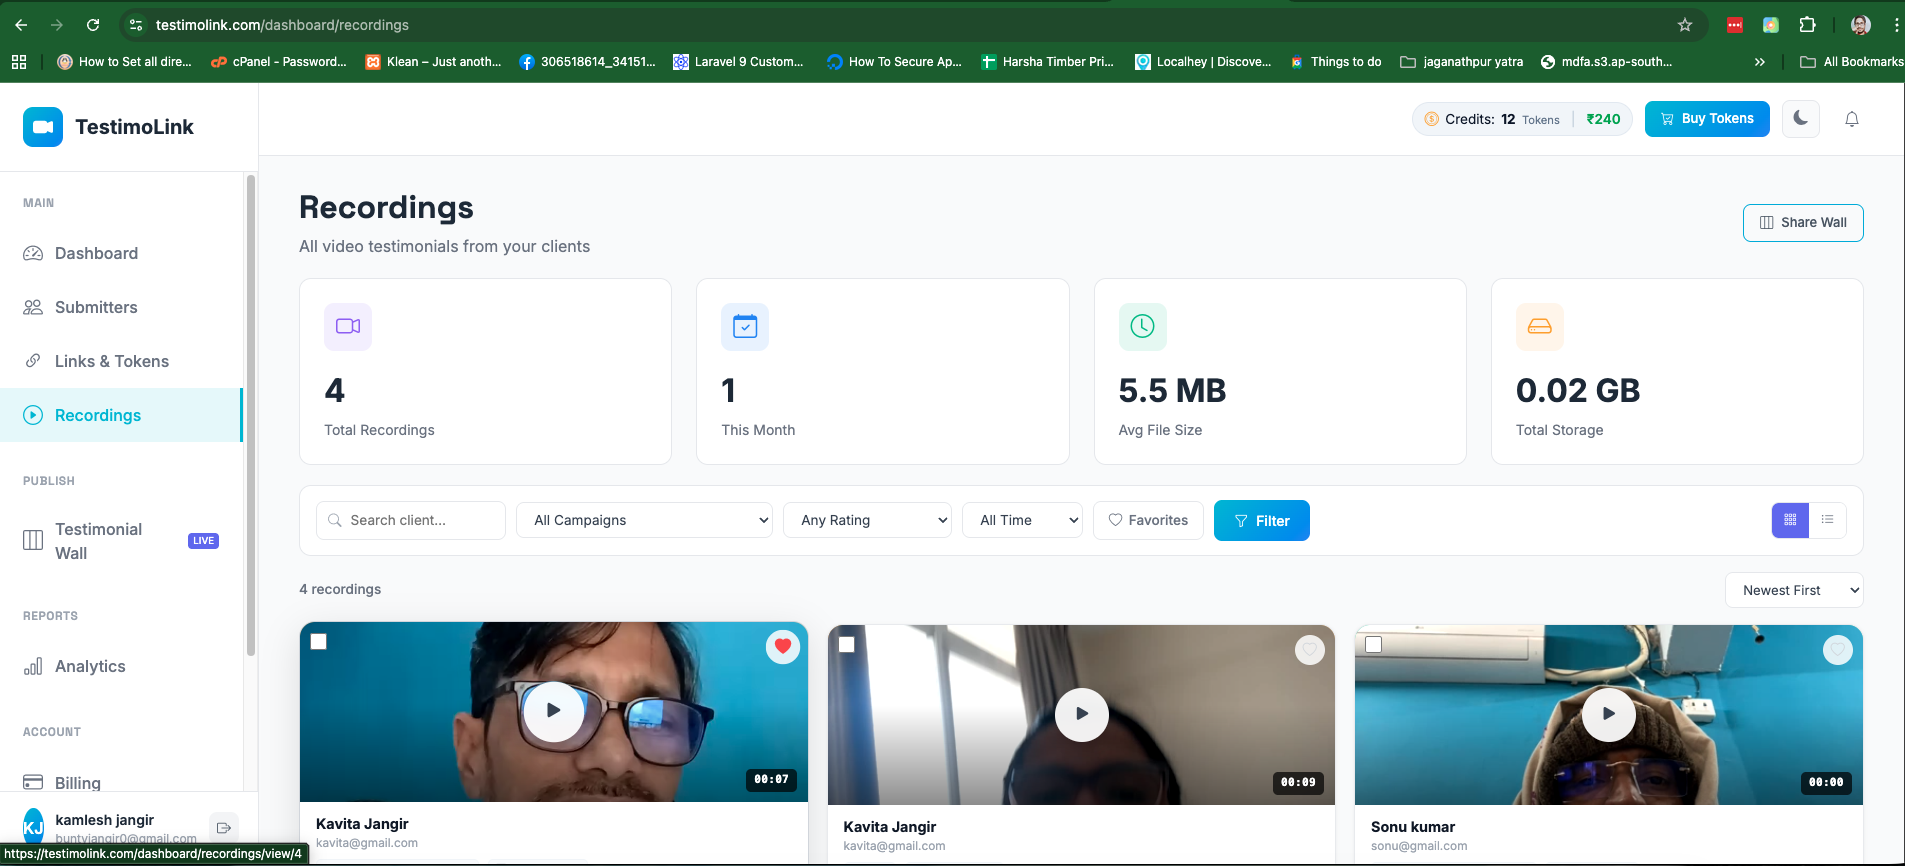Image resolution: width=1905 pixels, height=866 pixels.
Task: Click the Total Recordings video camera icon
Action: (x=348, y=326)
